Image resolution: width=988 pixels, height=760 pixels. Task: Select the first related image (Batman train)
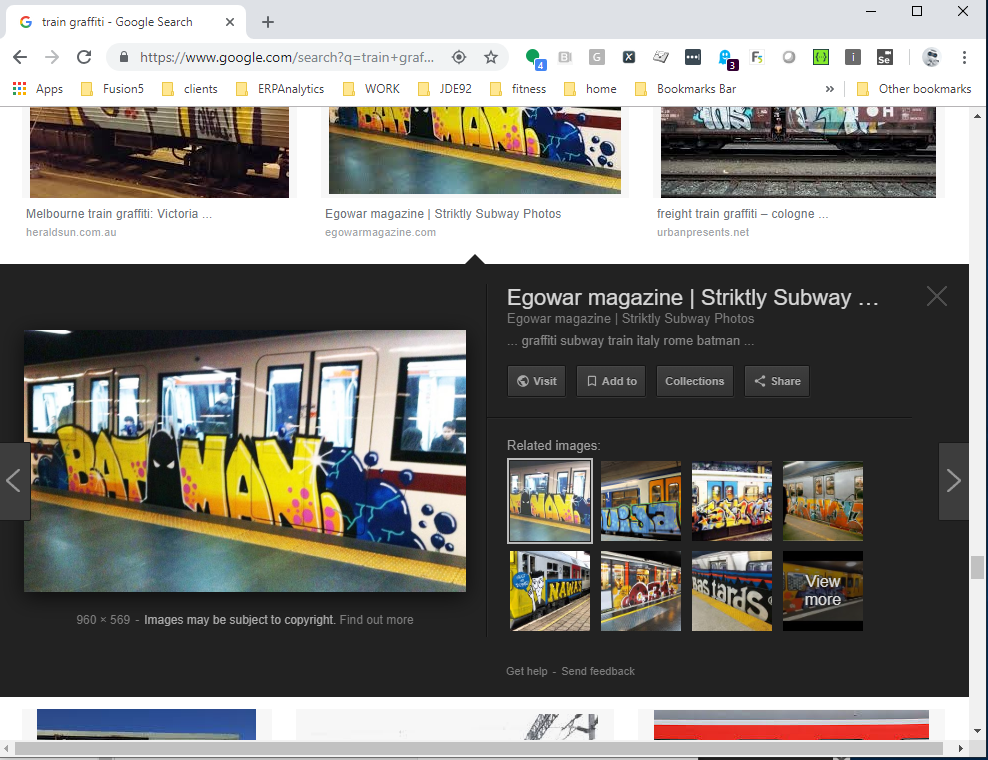[550, 501]
